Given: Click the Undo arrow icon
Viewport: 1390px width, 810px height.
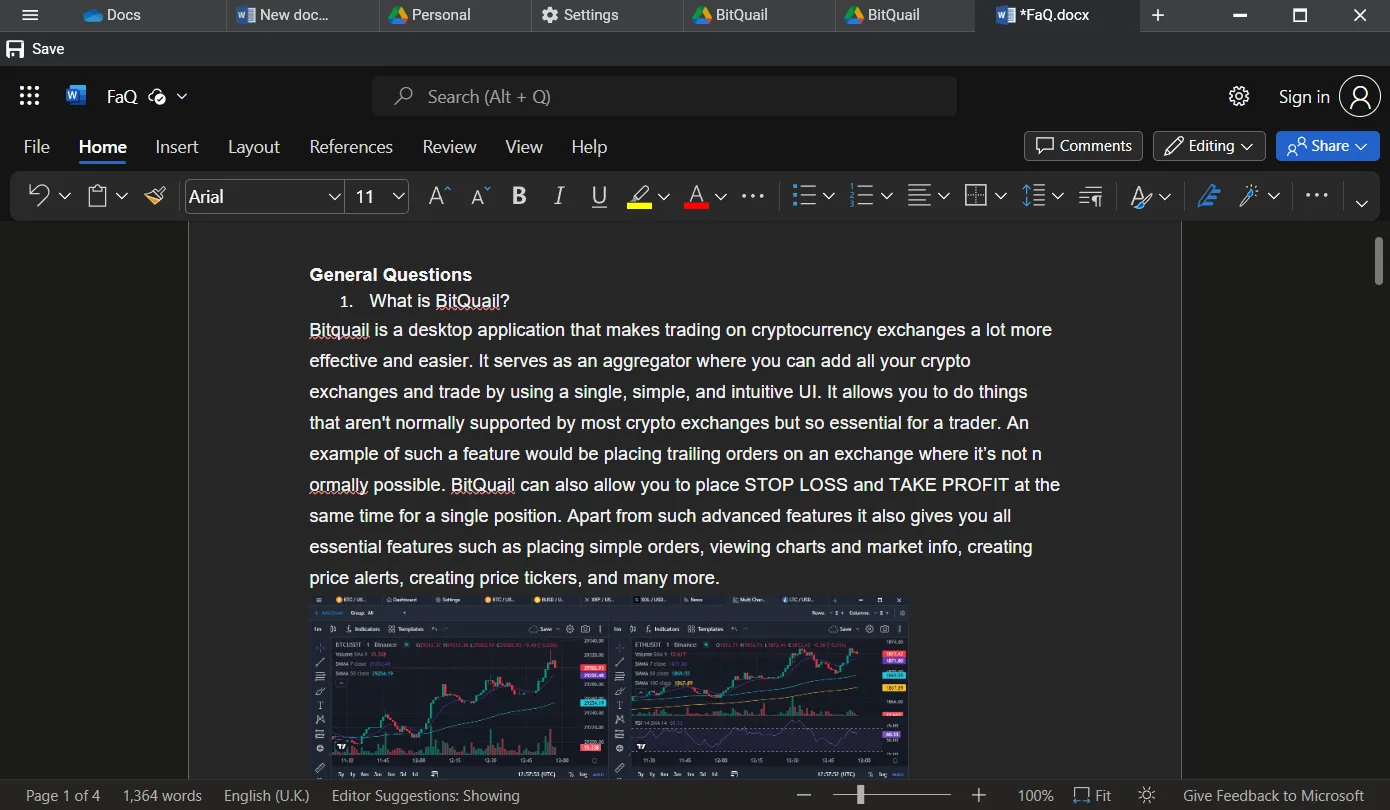Looking at the screenshot, I should [x=39, y=196].
